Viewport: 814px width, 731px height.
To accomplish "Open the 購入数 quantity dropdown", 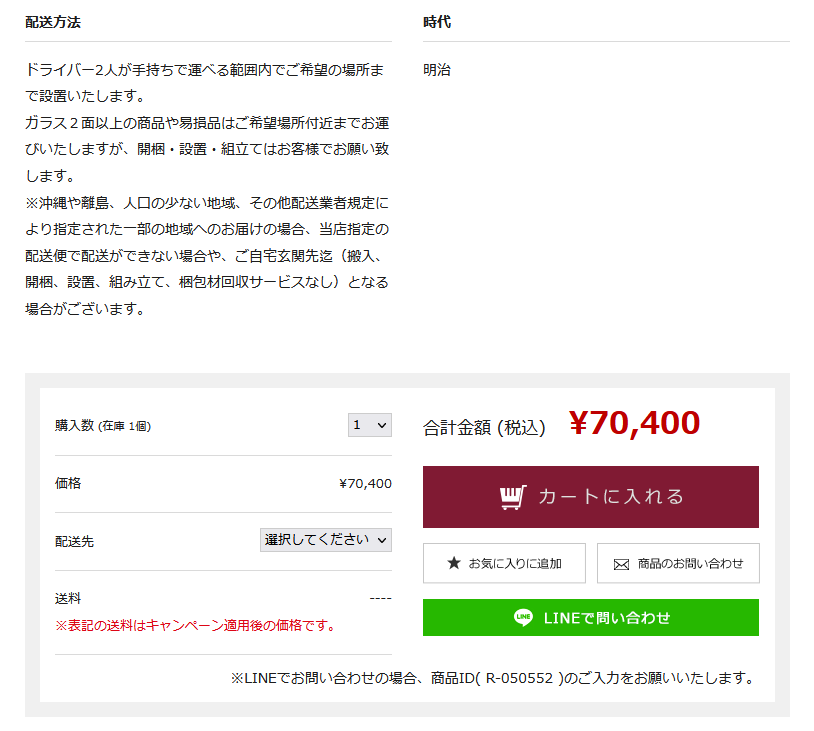I will 369,425.
